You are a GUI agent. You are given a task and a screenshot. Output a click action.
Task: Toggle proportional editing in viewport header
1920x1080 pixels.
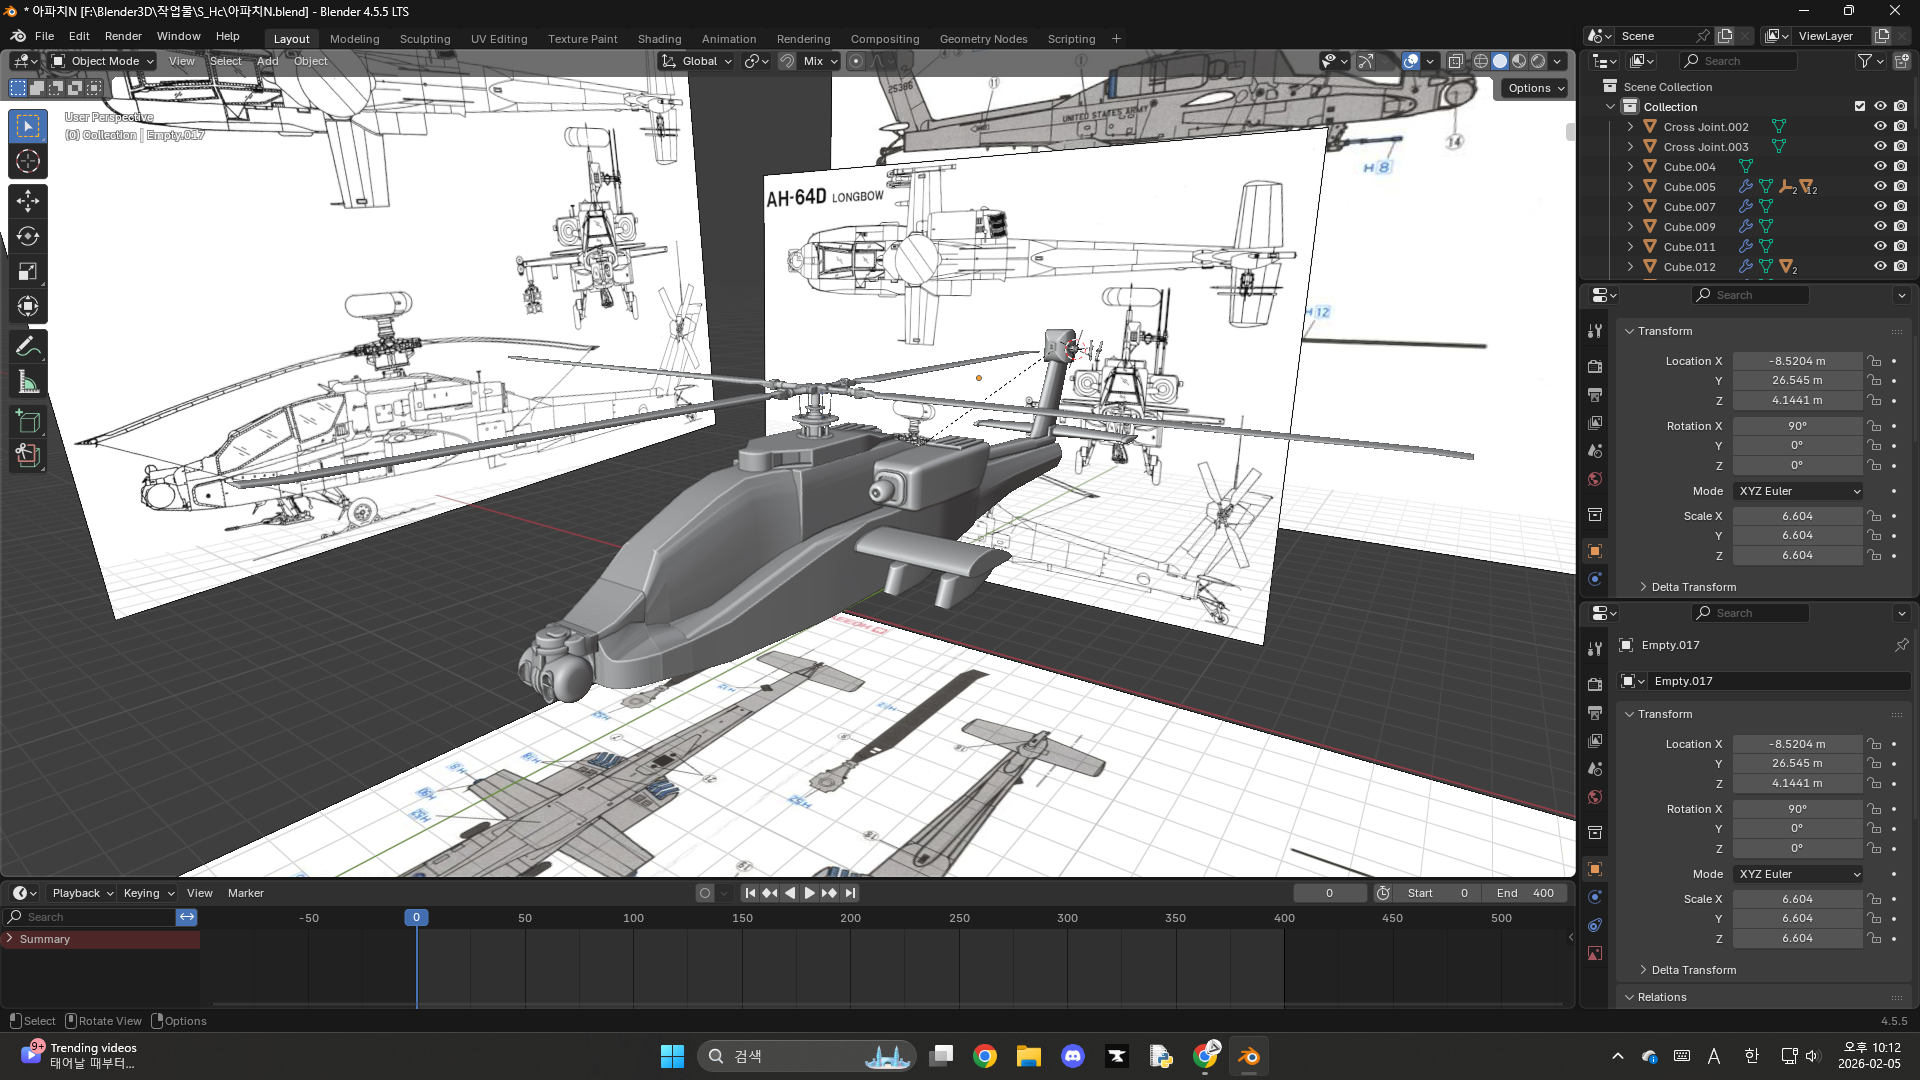pos(856,61)
